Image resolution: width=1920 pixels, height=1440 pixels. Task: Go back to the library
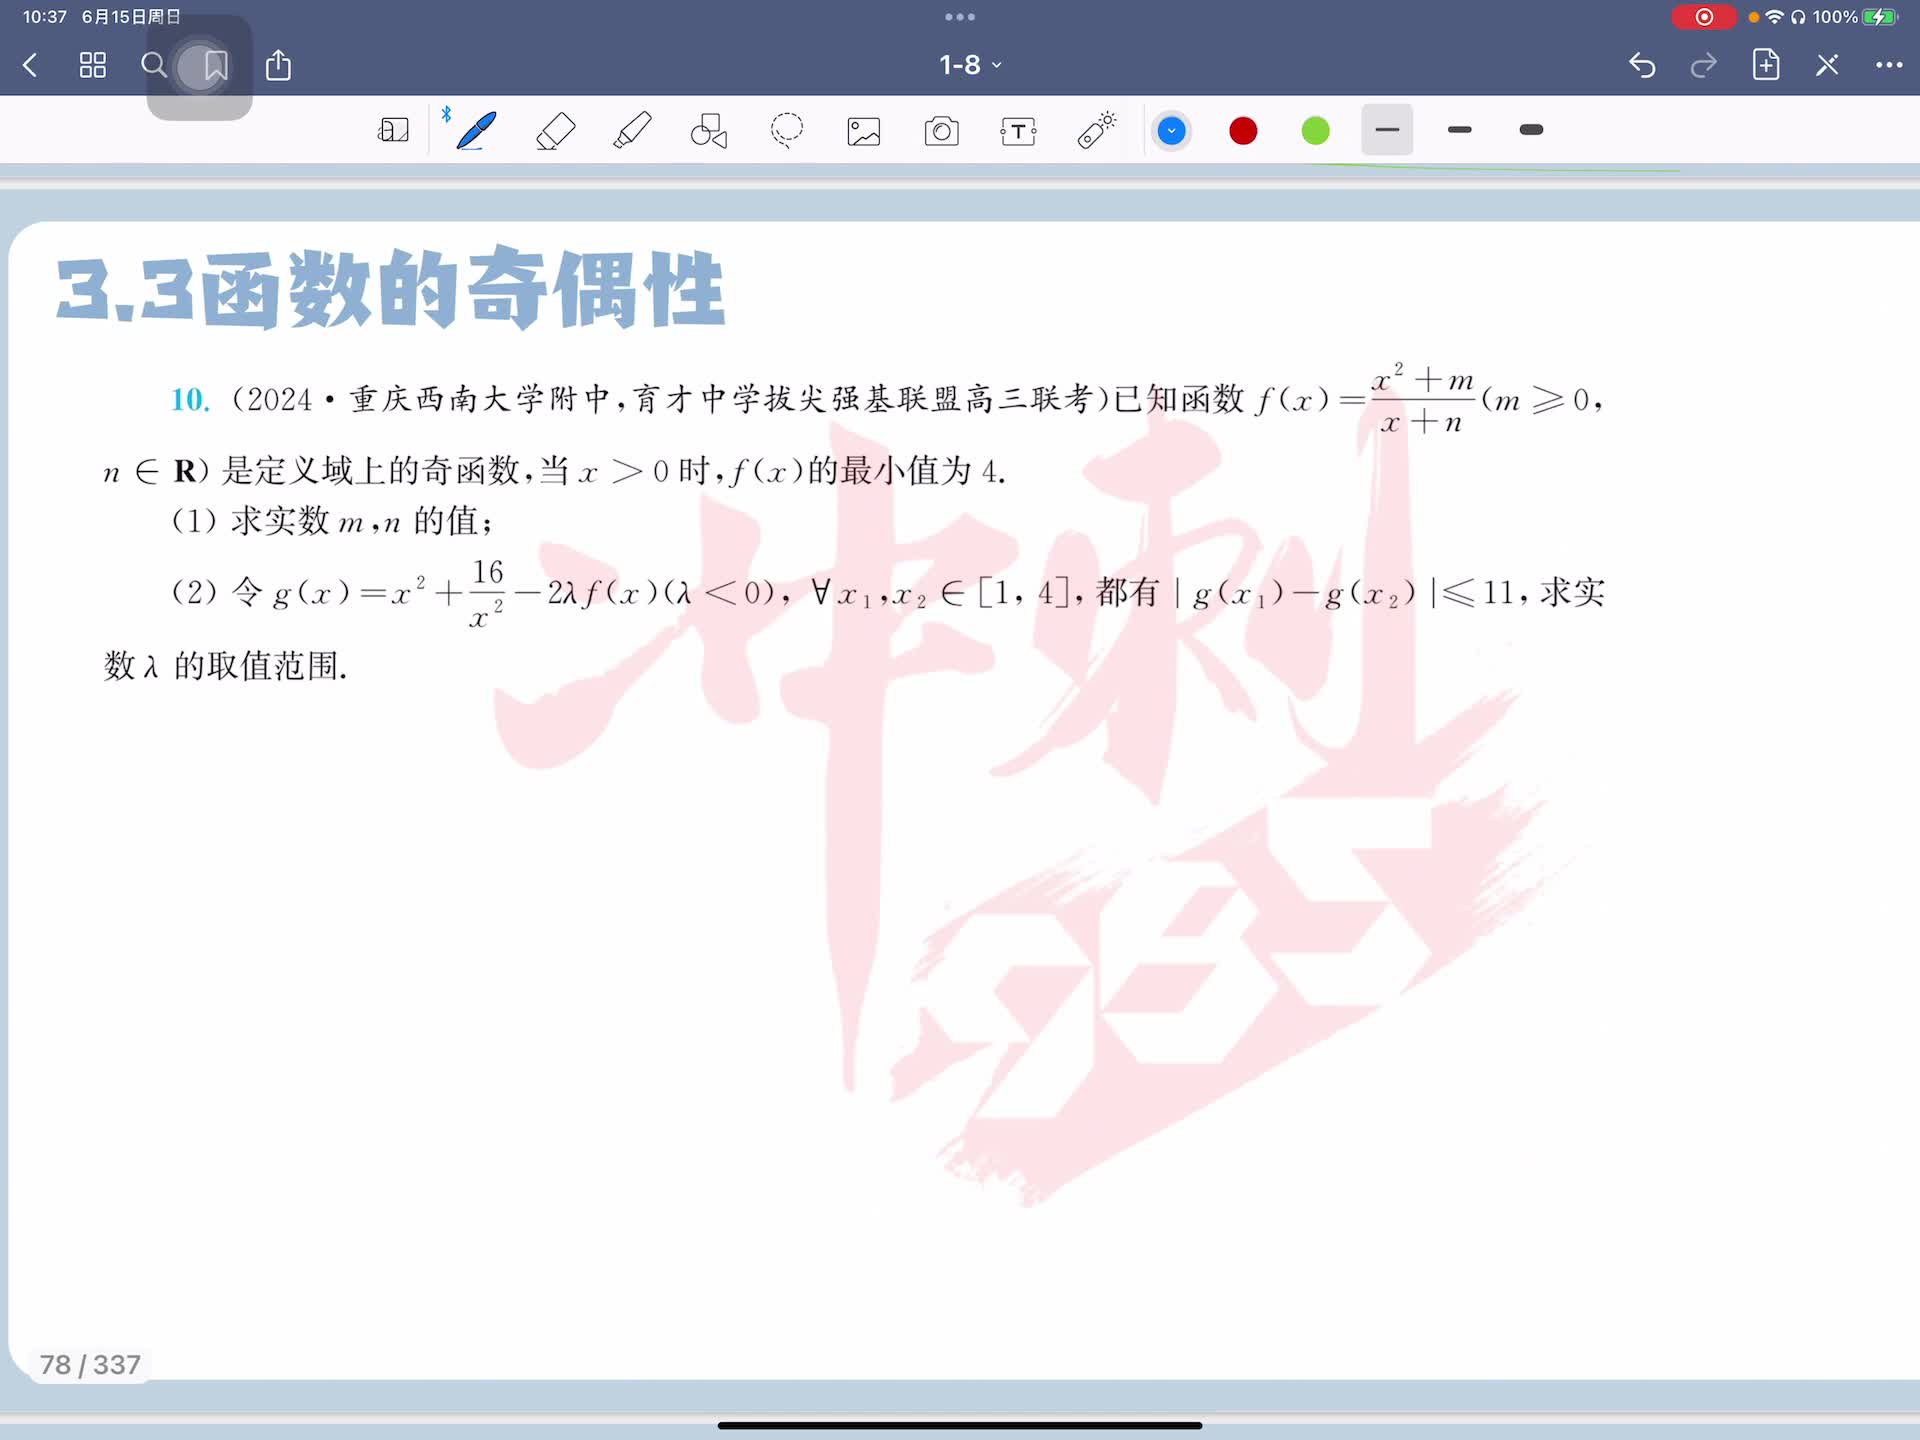click(30, 65)
